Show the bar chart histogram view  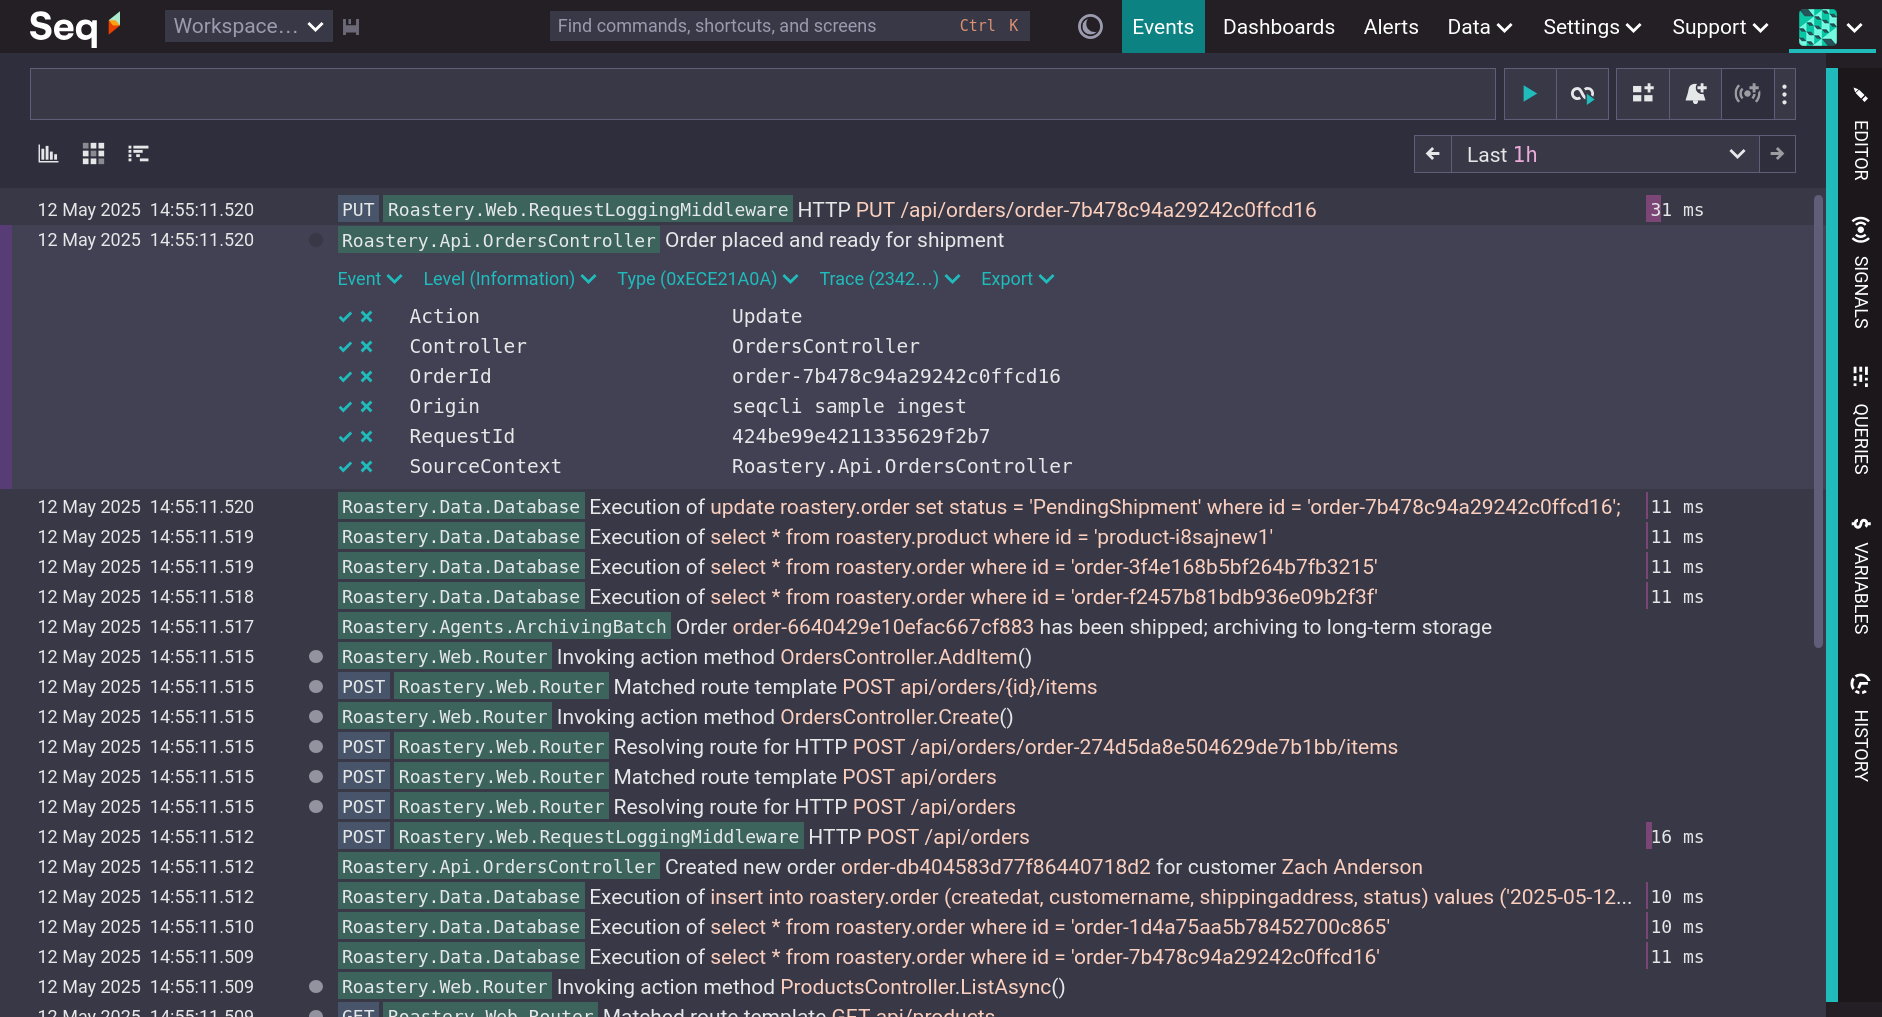point(48,154)
